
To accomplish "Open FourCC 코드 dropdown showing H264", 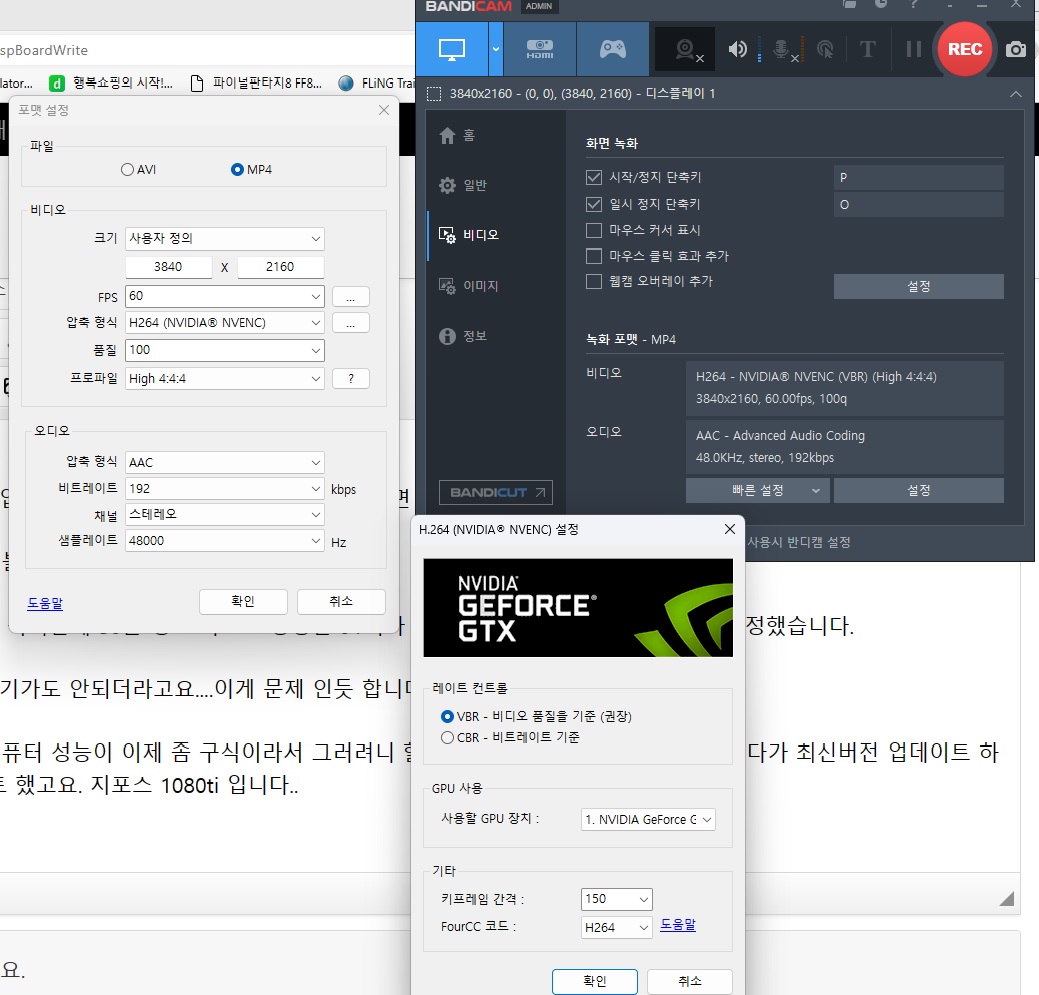I will 617,927.
